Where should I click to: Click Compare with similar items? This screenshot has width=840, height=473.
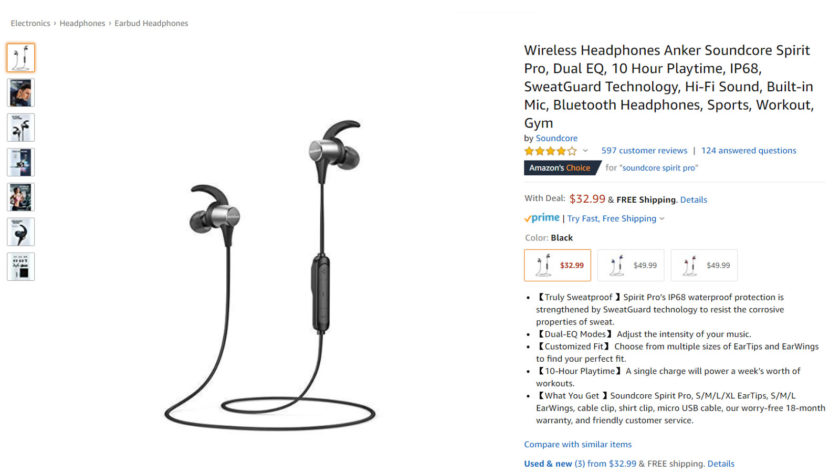[578, 444]
